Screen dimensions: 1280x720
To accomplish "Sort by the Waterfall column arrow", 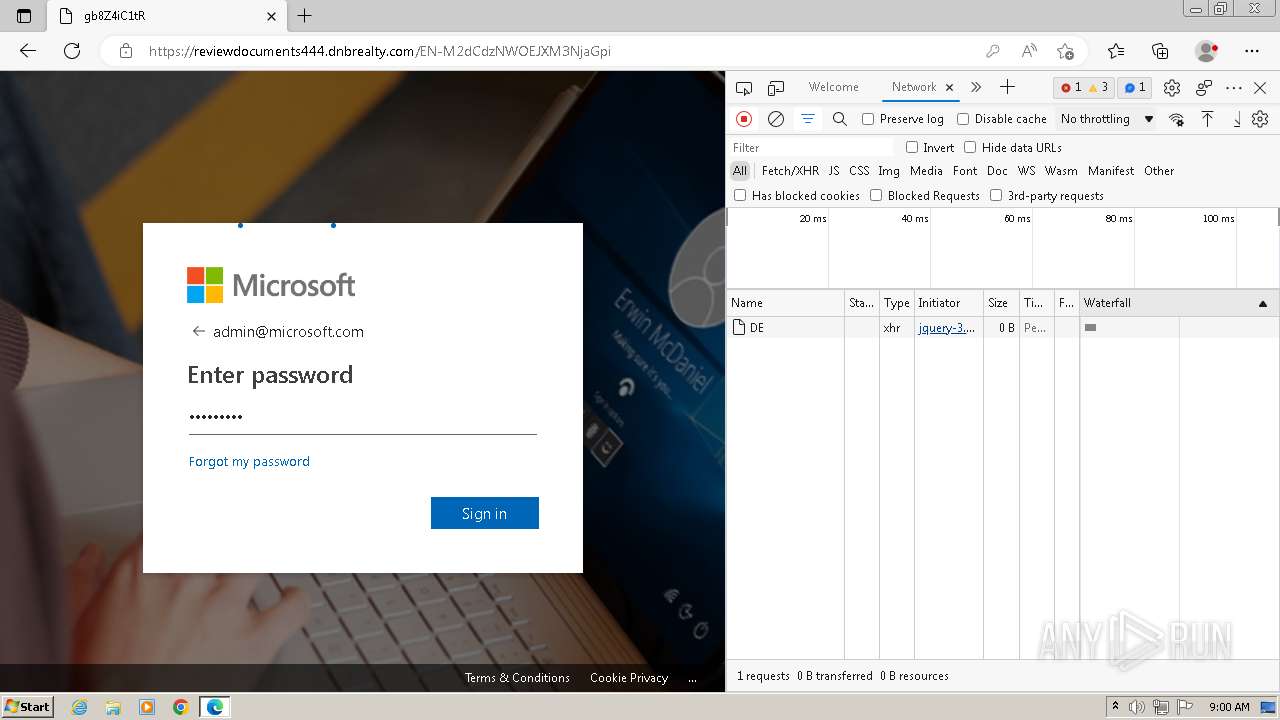I will [1262, 303].
